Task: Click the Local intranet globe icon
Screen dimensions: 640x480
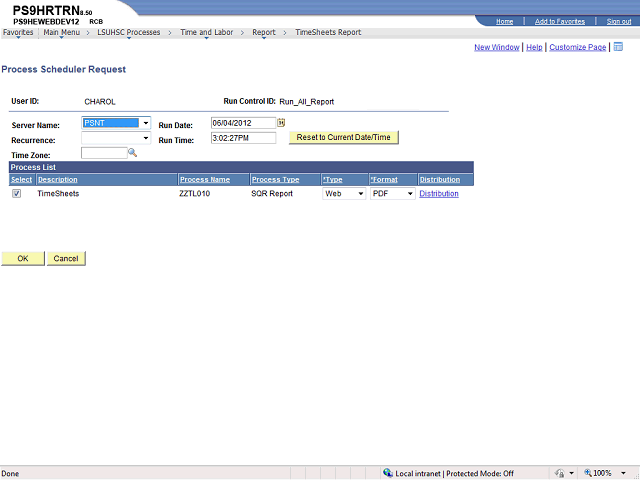Action: [388, 473]
